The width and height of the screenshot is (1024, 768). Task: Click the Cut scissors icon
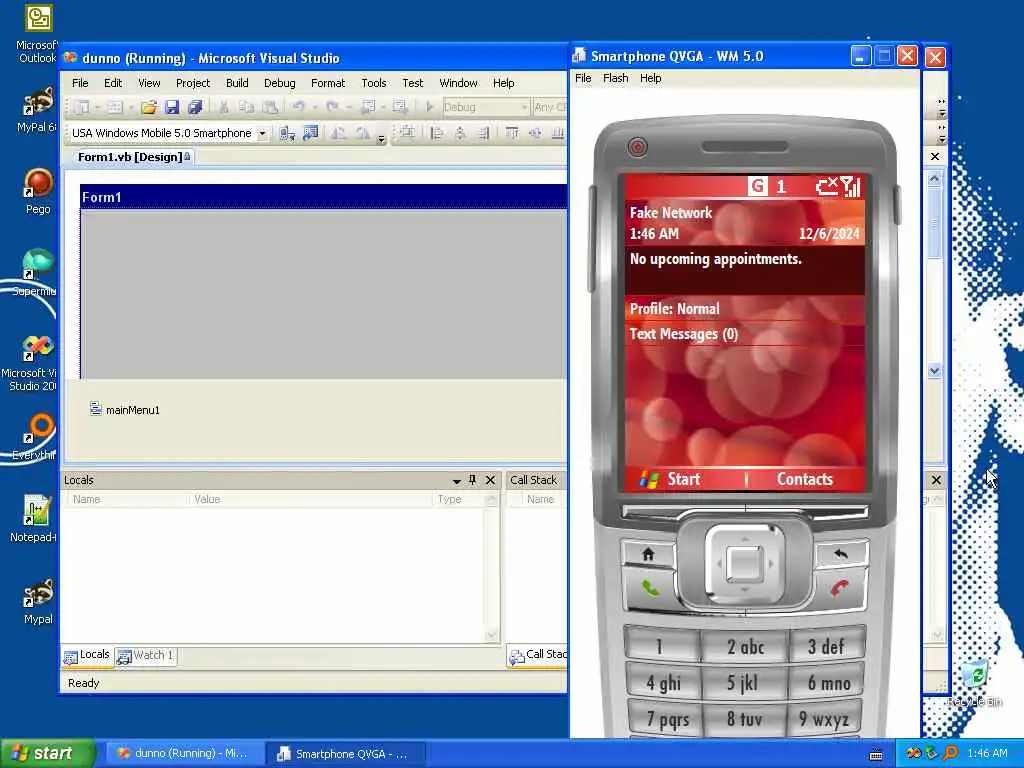pos(223,106)
